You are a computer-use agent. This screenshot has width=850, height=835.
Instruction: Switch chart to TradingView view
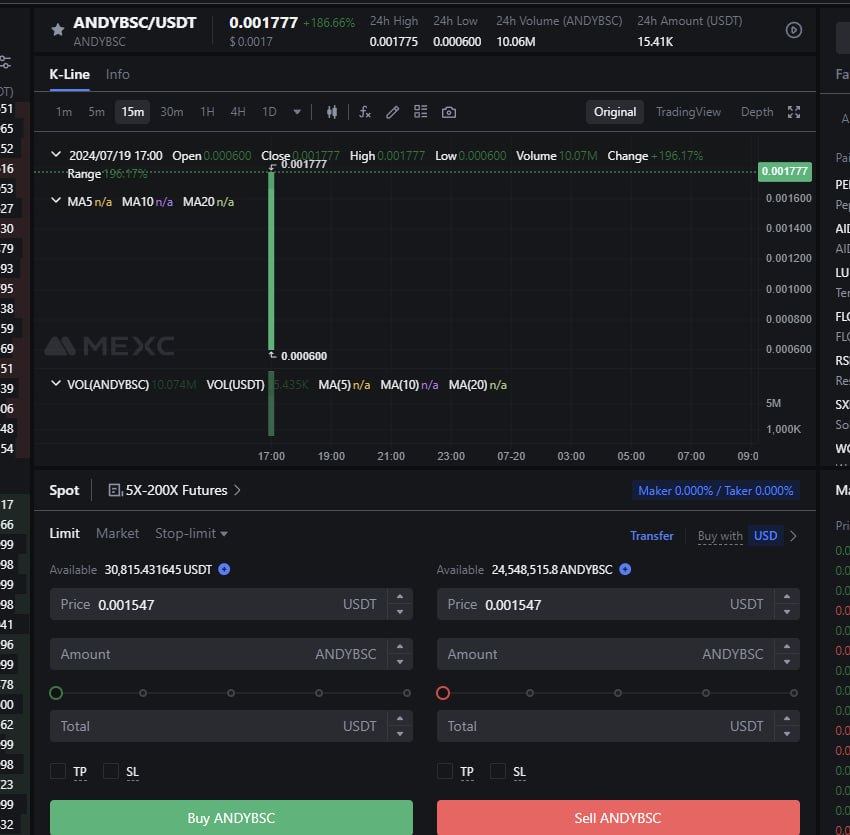(x=688, y=112)
